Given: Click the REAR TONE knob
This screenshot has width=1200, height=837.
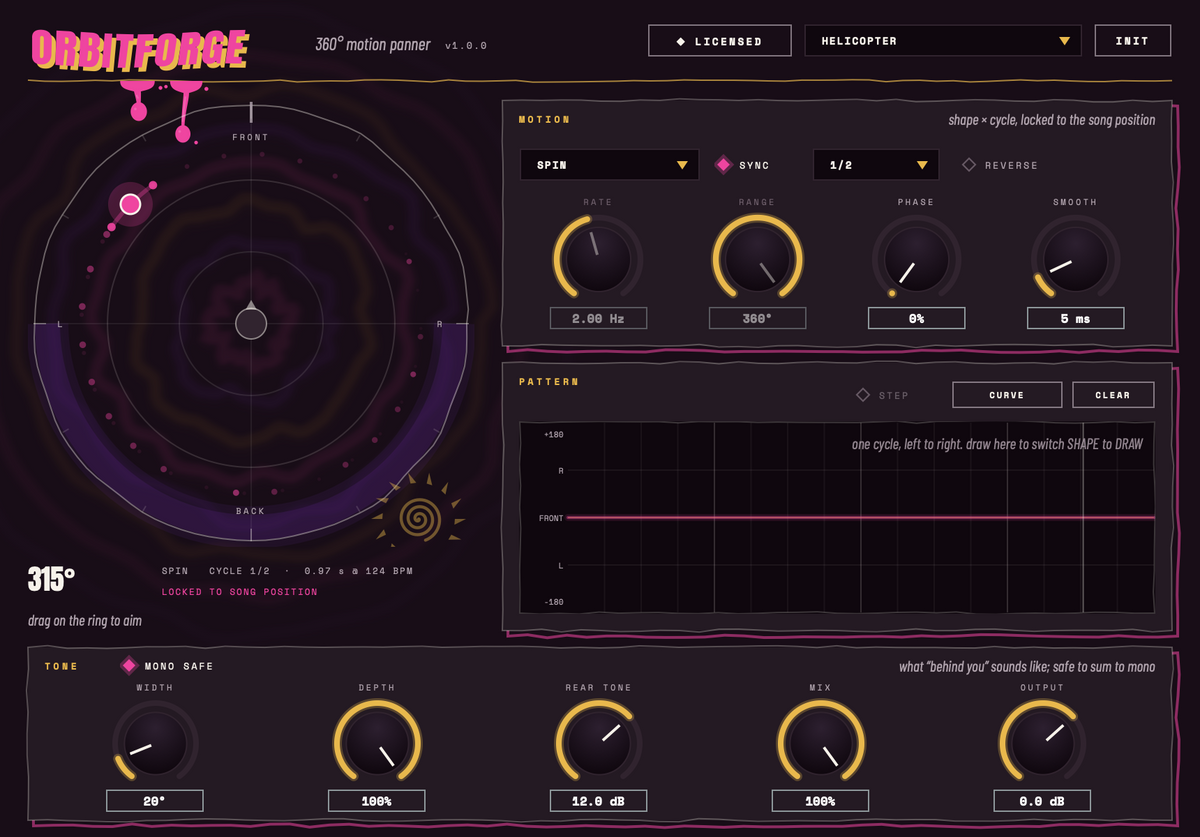Looking at the screenshot, I should (x=599, y=743).
